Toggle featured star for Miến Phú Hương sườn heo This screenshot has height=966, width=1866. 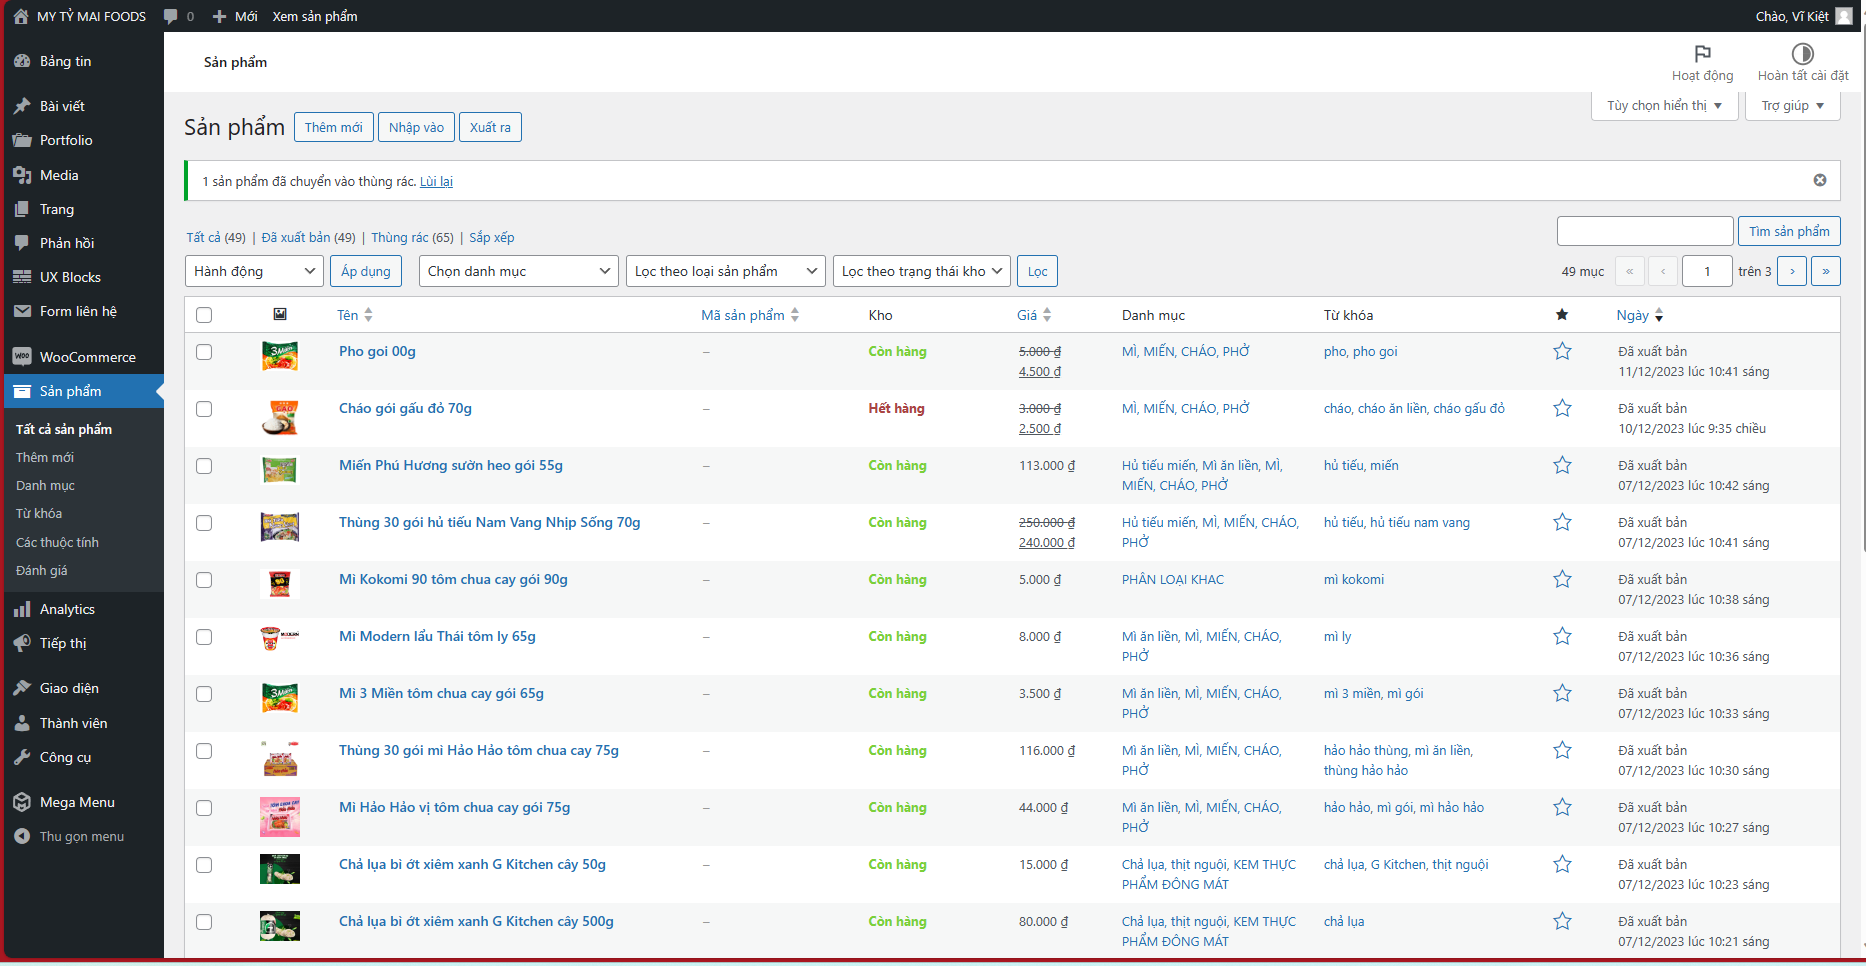pos(1562,465)
